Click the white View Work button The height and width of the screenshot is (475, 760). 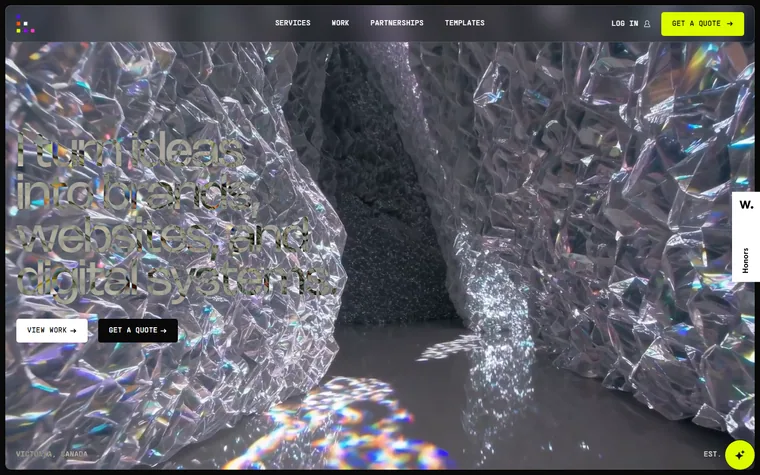[x=52, y=331]
